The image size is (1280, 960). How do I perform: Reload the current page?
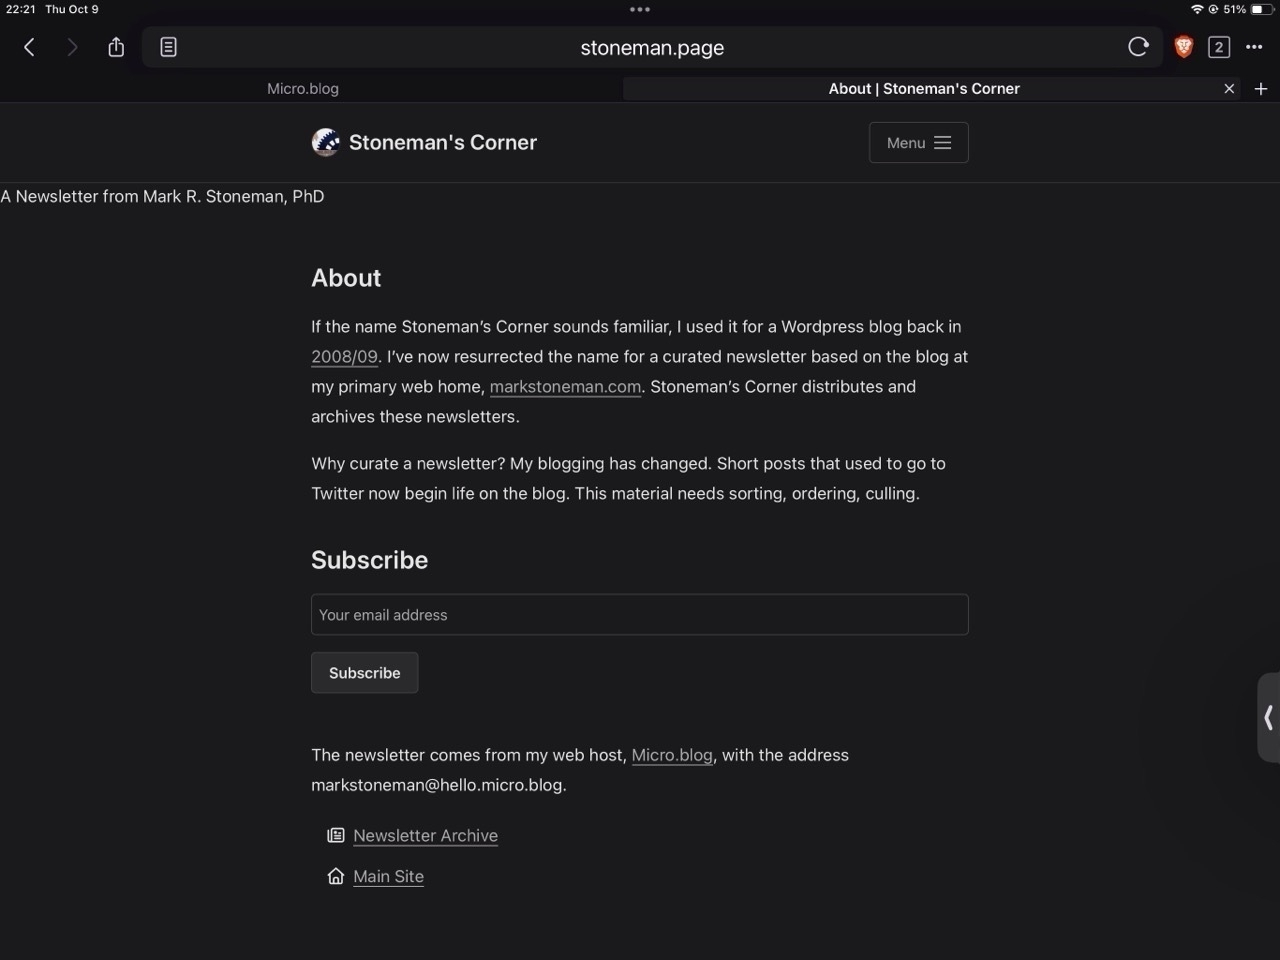(1138, 47)
